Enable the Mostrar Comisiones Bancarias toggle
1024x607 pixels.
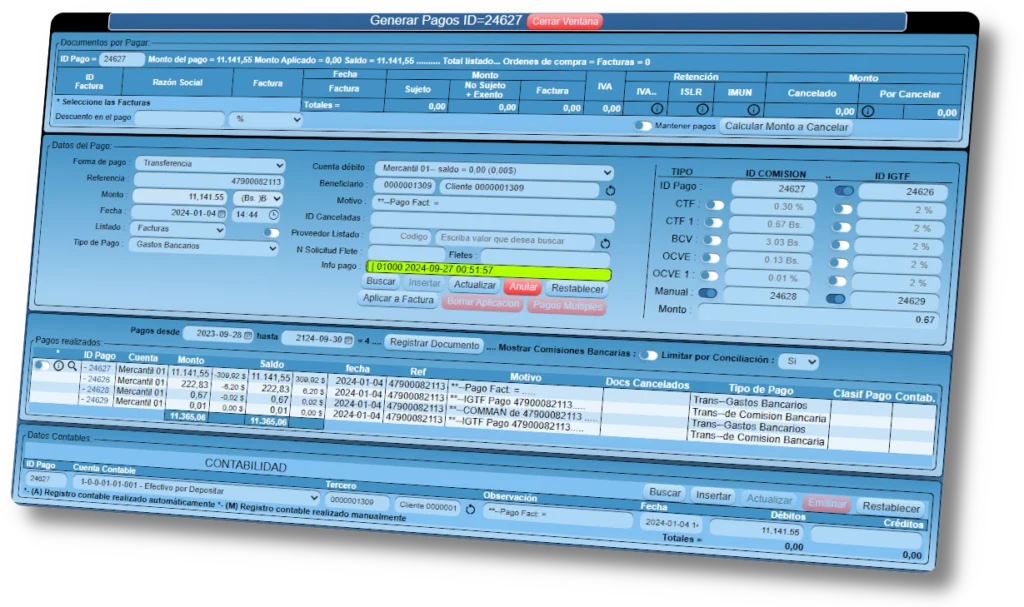650,355
